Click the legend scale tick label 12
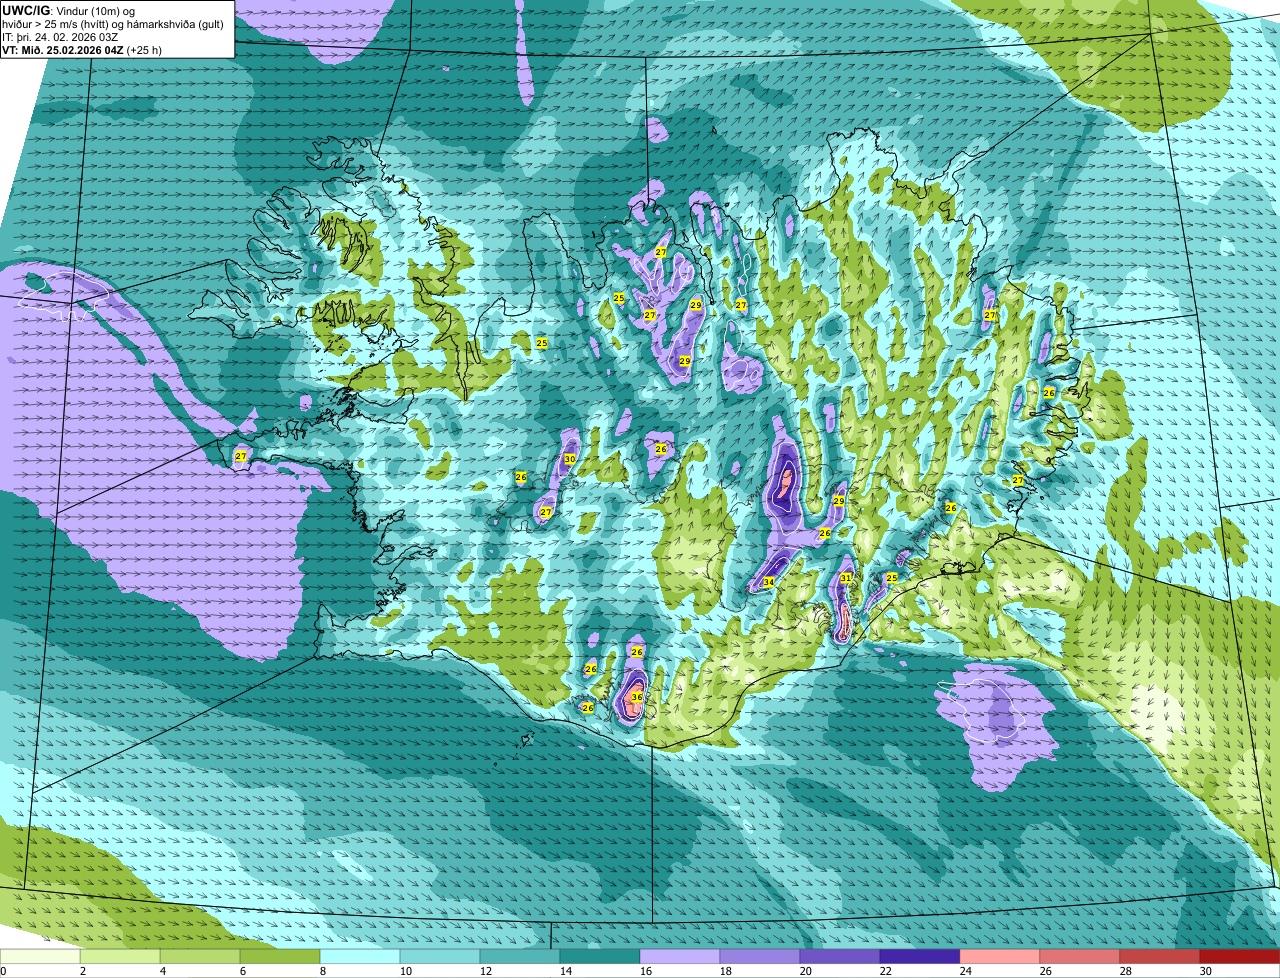 tap(486, 971)
